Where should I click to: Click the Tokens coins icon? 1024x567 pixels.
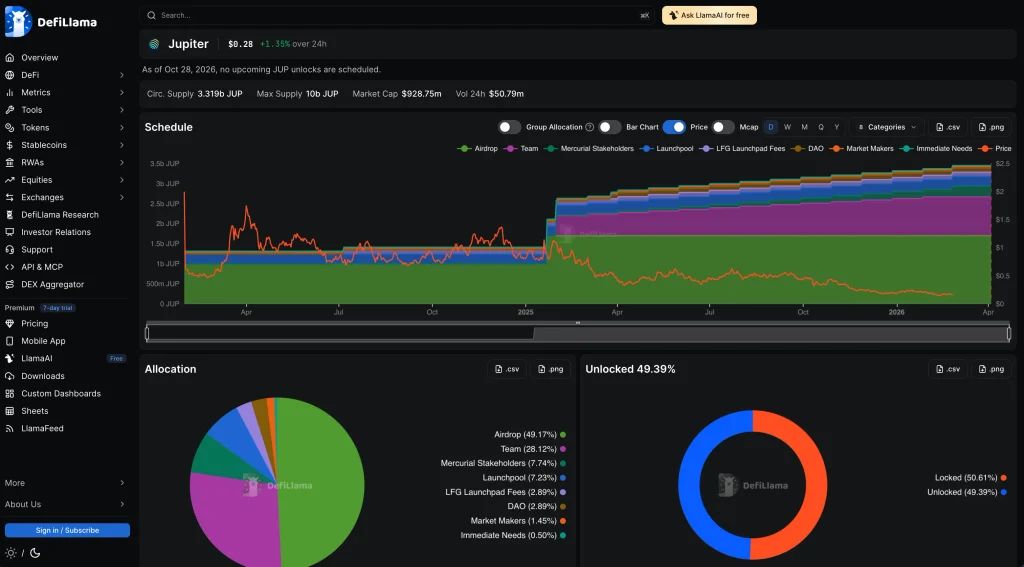click(x=9, y=127)
